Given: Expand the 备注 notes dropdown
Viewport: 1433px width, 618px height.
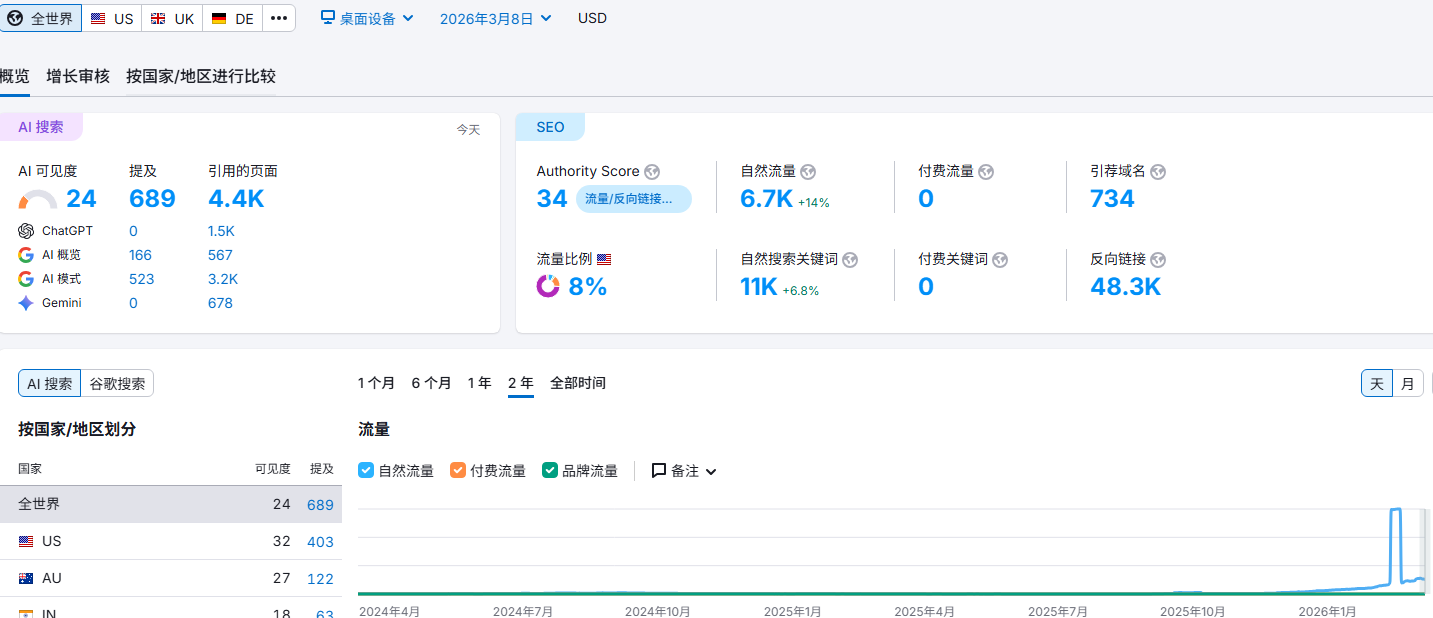Looking at the screenshot, I should pyautogui.click(x=685, y=471).
